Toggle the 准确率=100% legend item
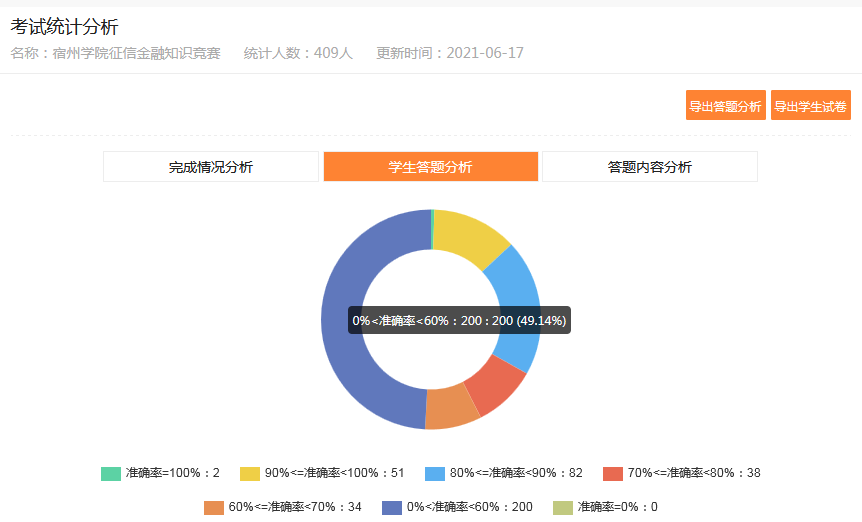 [x=160, y=473]
